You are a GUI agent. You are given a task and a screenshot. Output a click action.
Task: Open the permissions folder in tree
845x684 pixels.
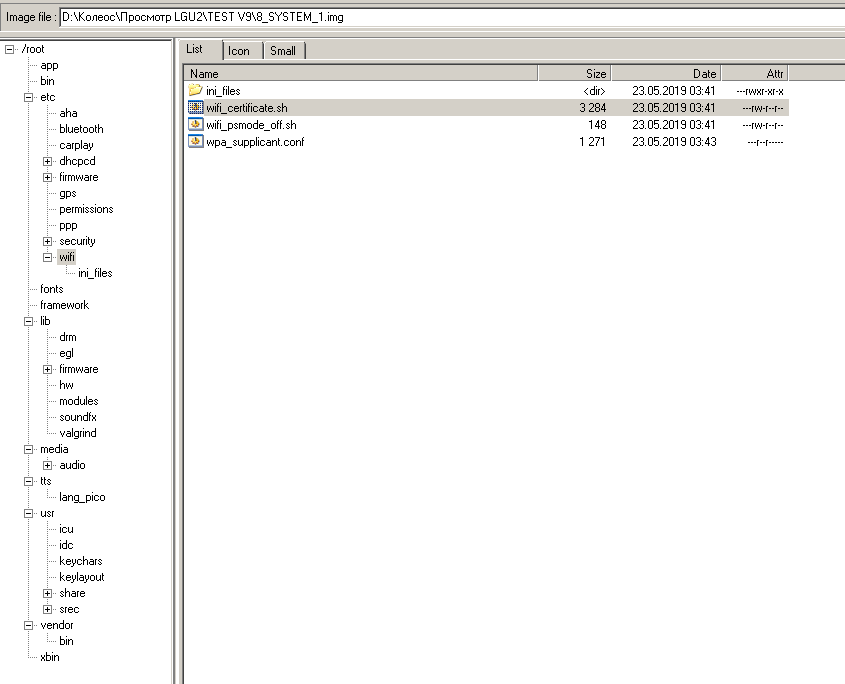point(86,209)
